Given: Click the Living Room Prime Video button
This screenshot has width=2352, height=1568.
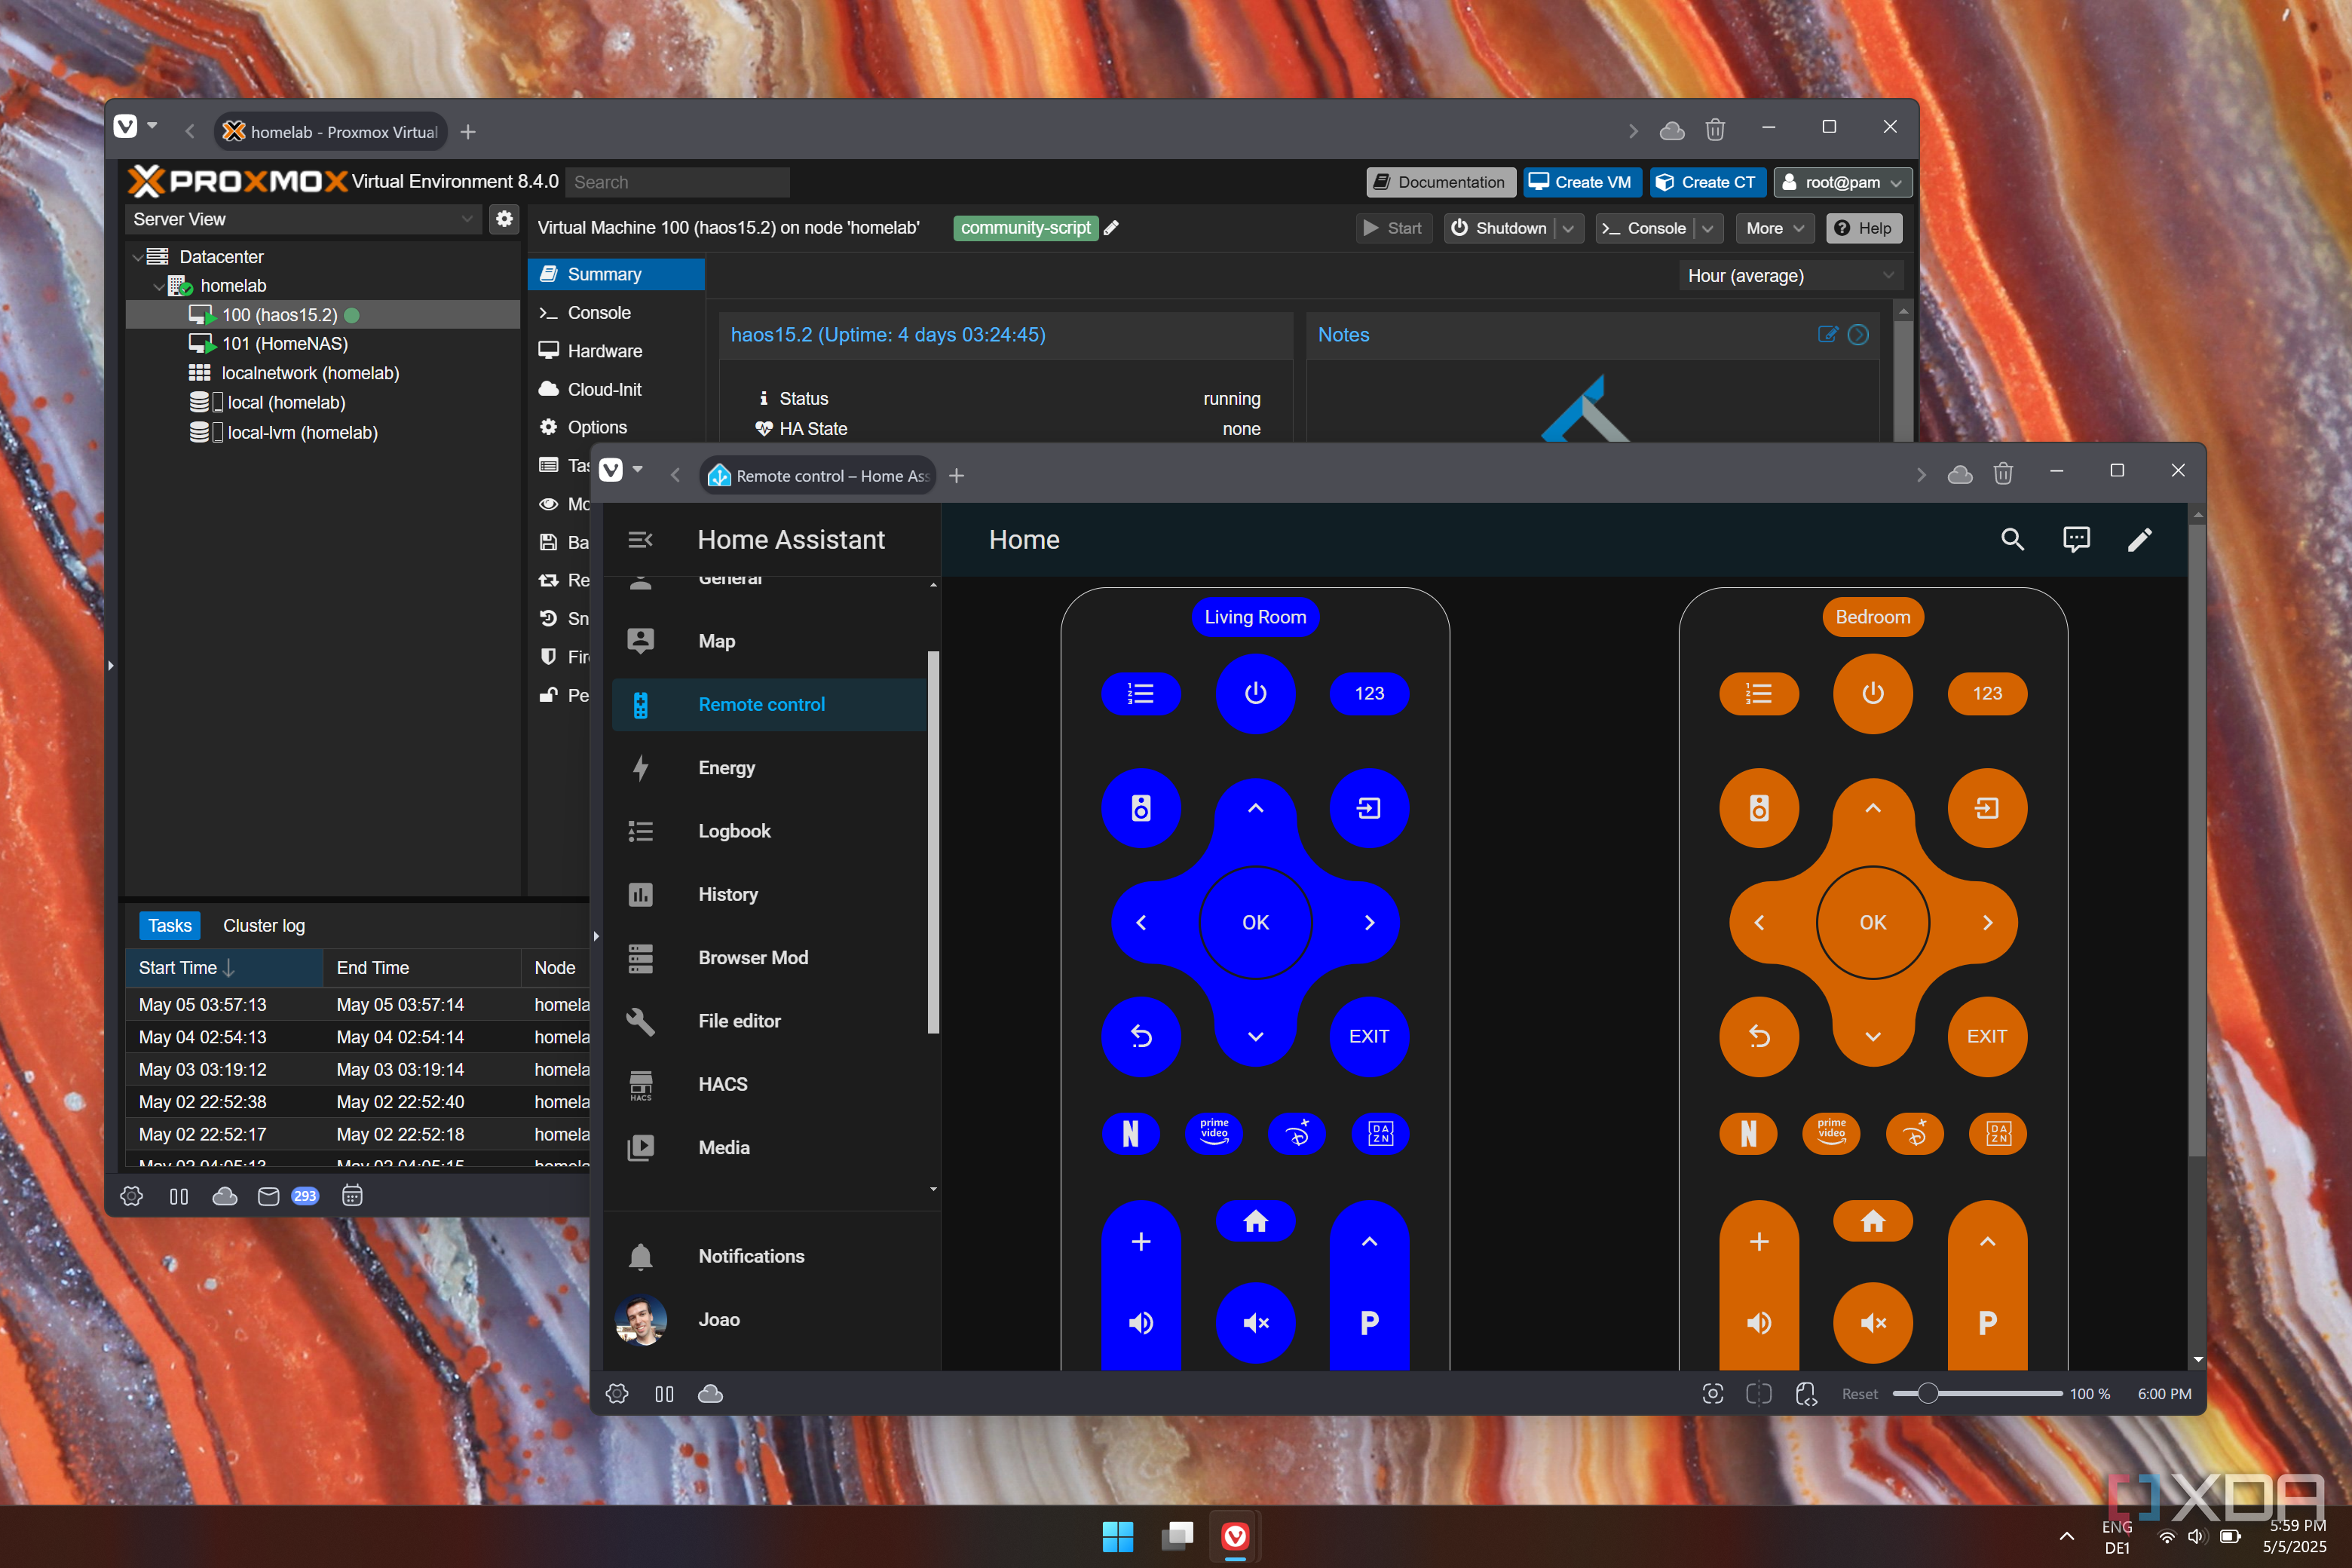Looking at the screenshot, I should 1214,1134.
